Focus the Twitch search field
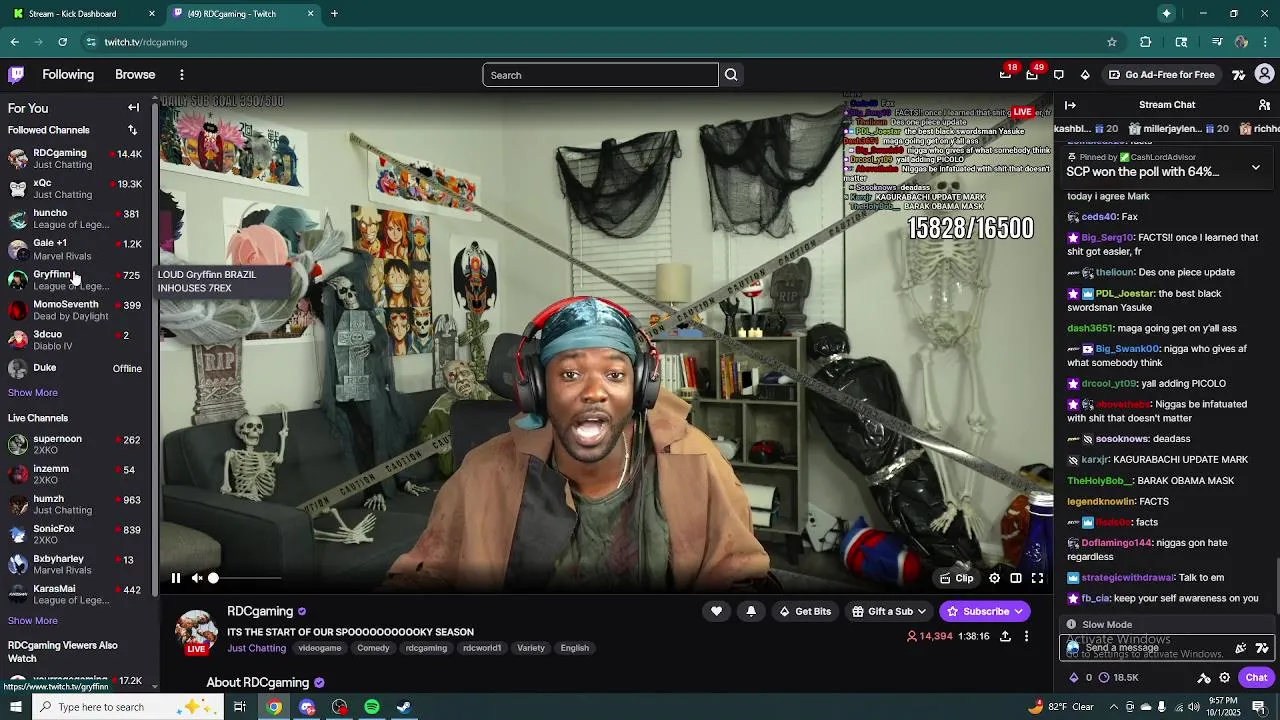Image resolution: width=1280 pixels, height=720 pixels. (600, 75)
